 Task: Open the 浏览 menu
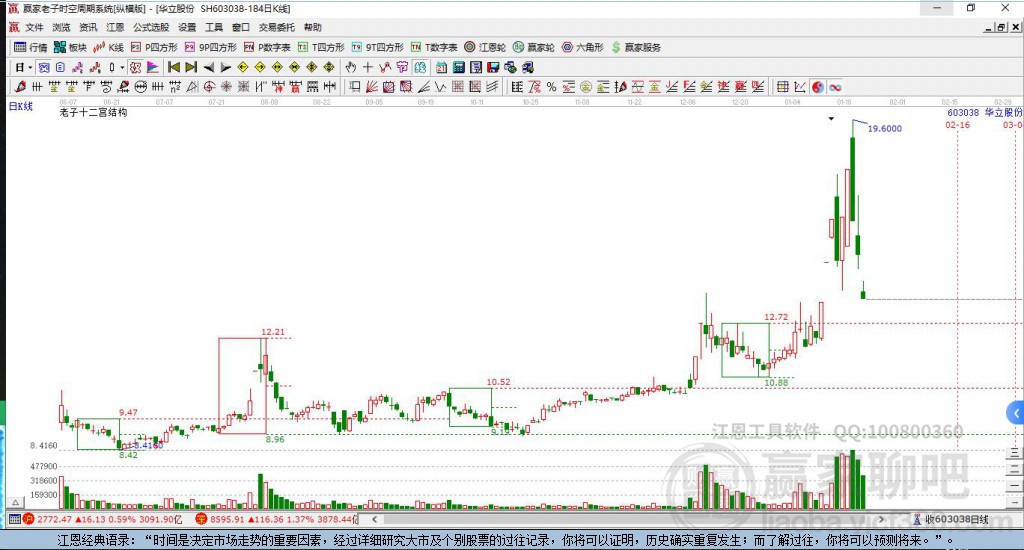click(61, 27)
